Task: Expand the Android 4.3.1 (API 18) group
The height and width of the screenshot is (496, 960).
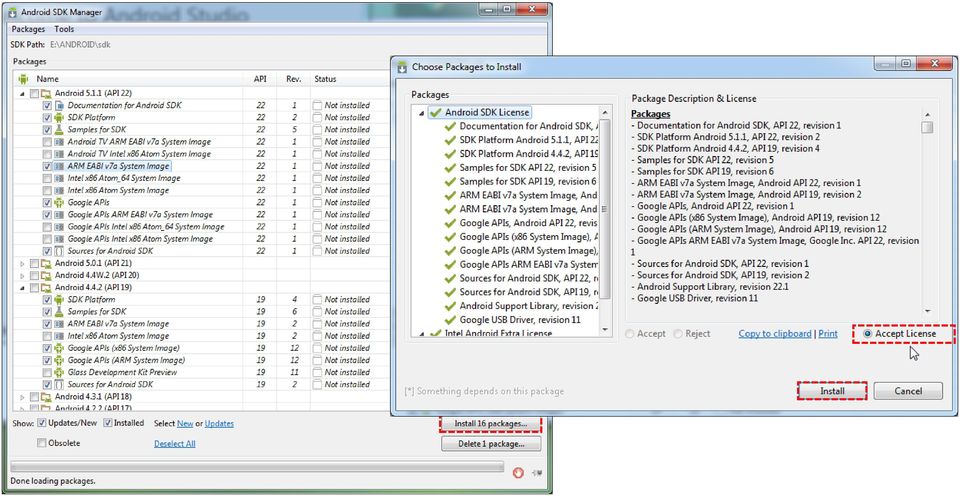Action: (x=23, y=397)
